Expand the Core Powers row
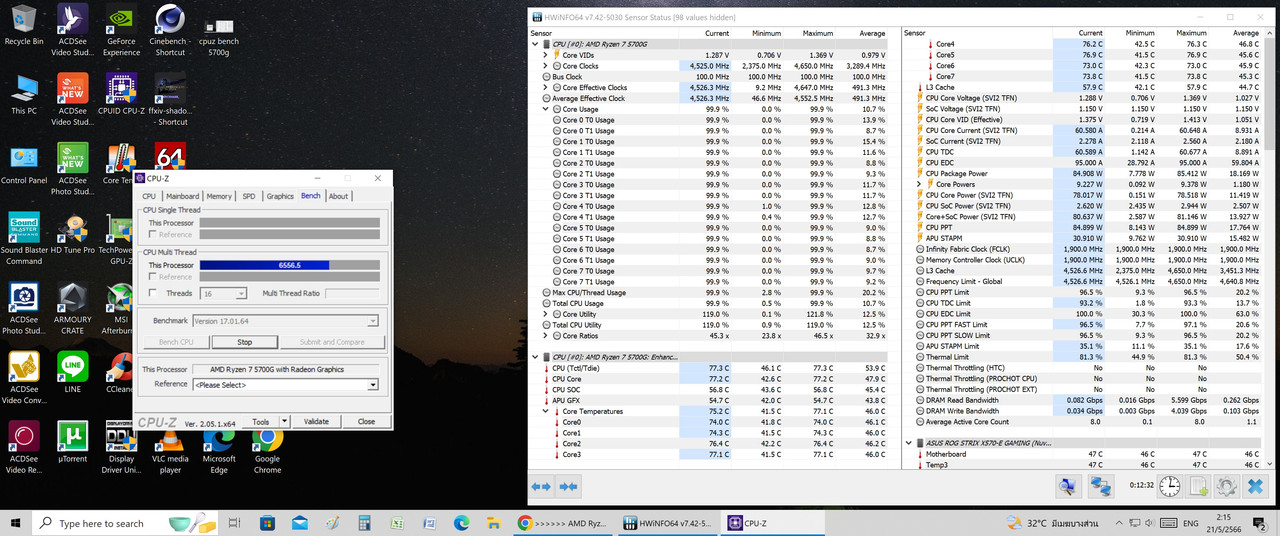 (x=919, y=184)
